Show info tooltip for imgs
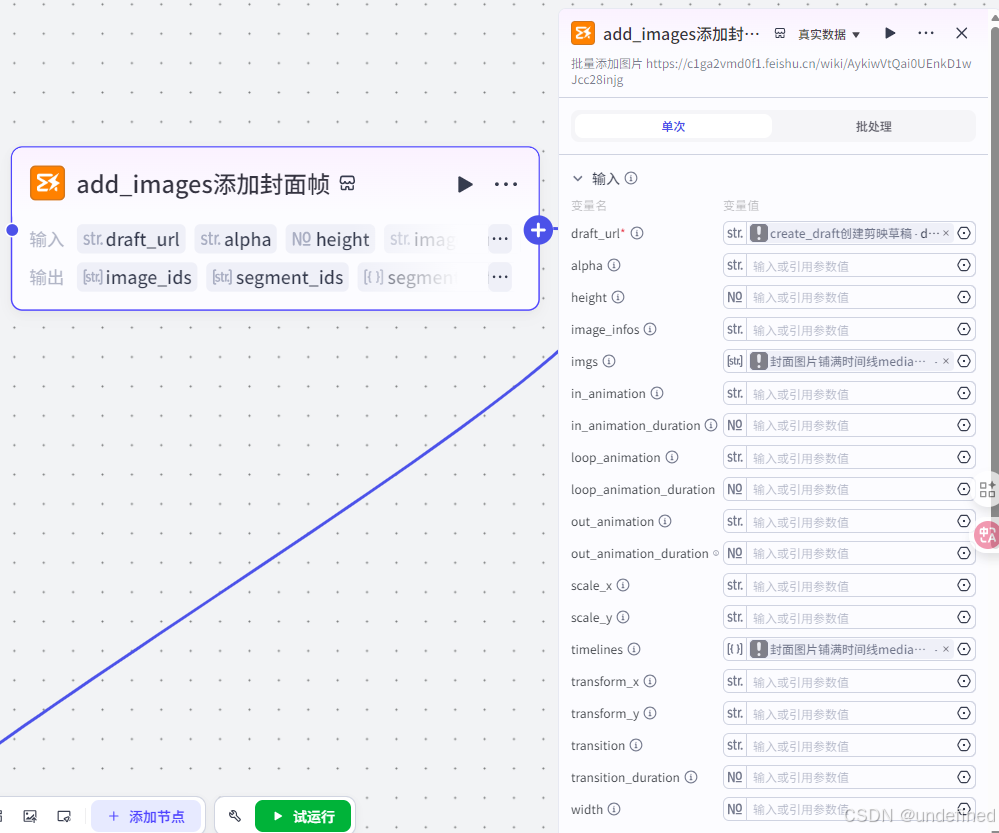 (609, 361)
